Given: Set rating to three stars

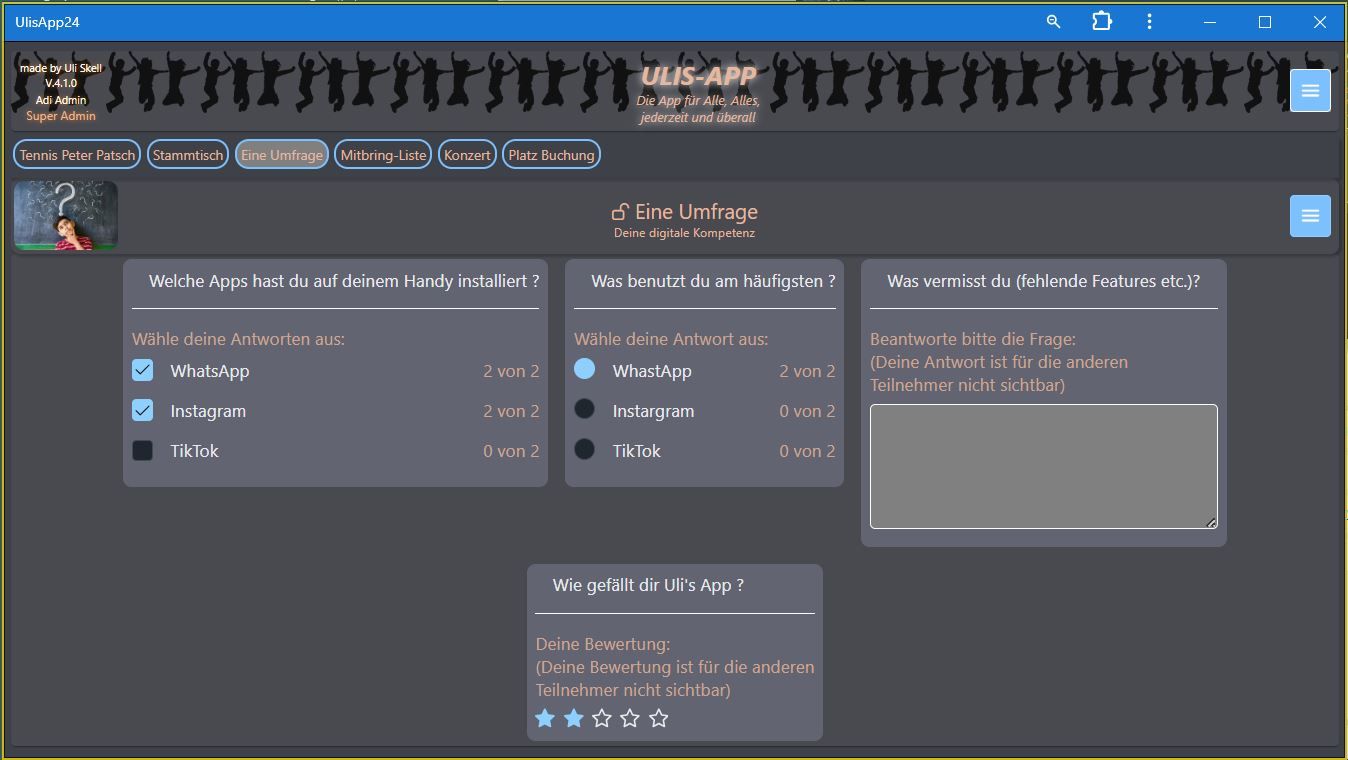Looking at the screenshot, I should pos(601,718).
